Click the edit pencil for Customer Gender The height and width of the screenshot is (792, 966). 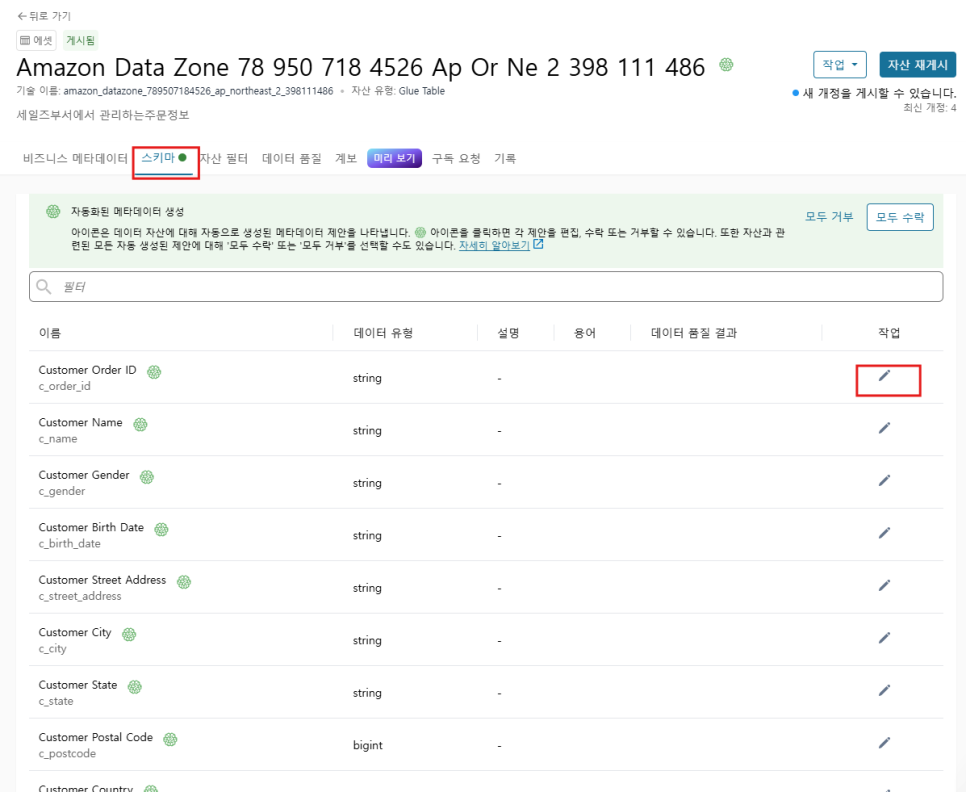[884, 480]
